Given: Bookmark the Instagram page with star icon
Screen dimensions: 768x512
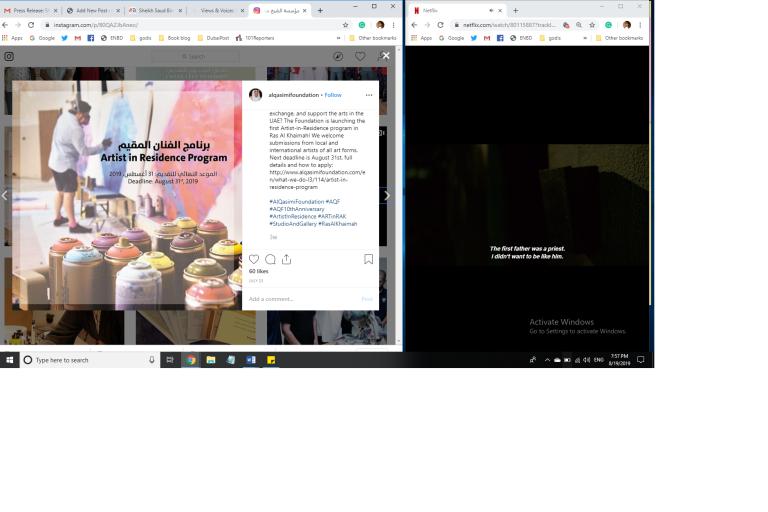Looking at the screenshot, I should (346, 24).
